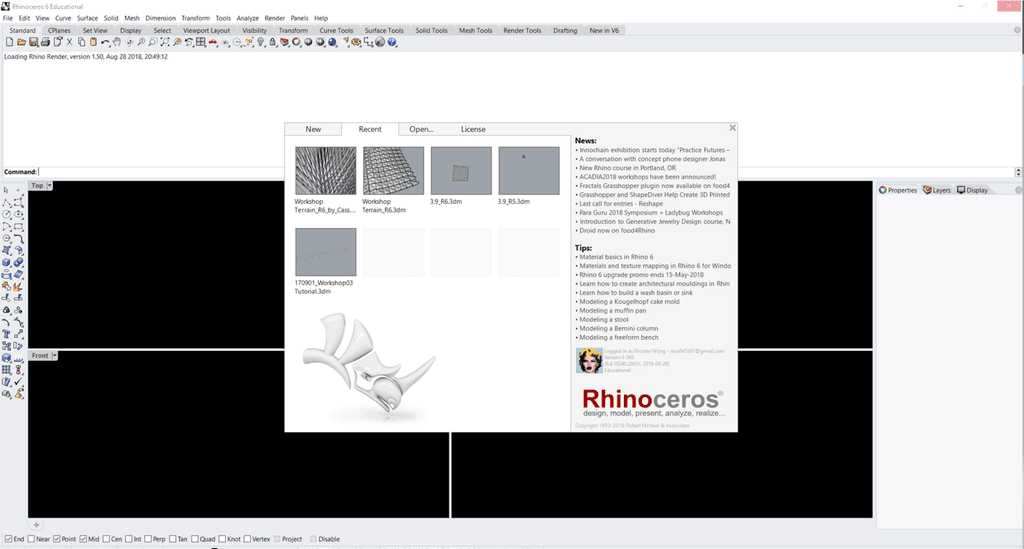Close the splash dialog with the X button
This screenshot has width=1024, height=549.
[x=732, y=128]
